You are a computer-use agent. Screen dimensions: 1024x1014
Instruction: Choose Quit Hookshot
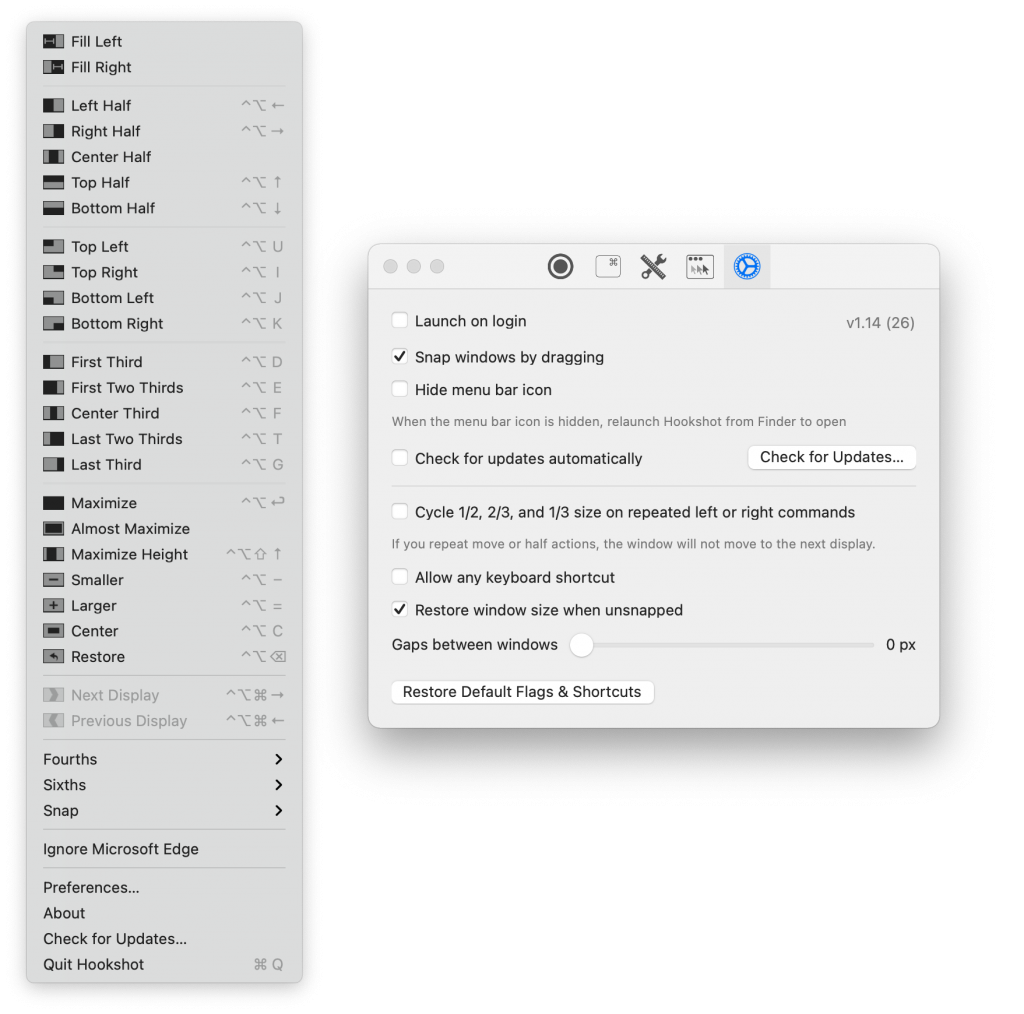164,964
